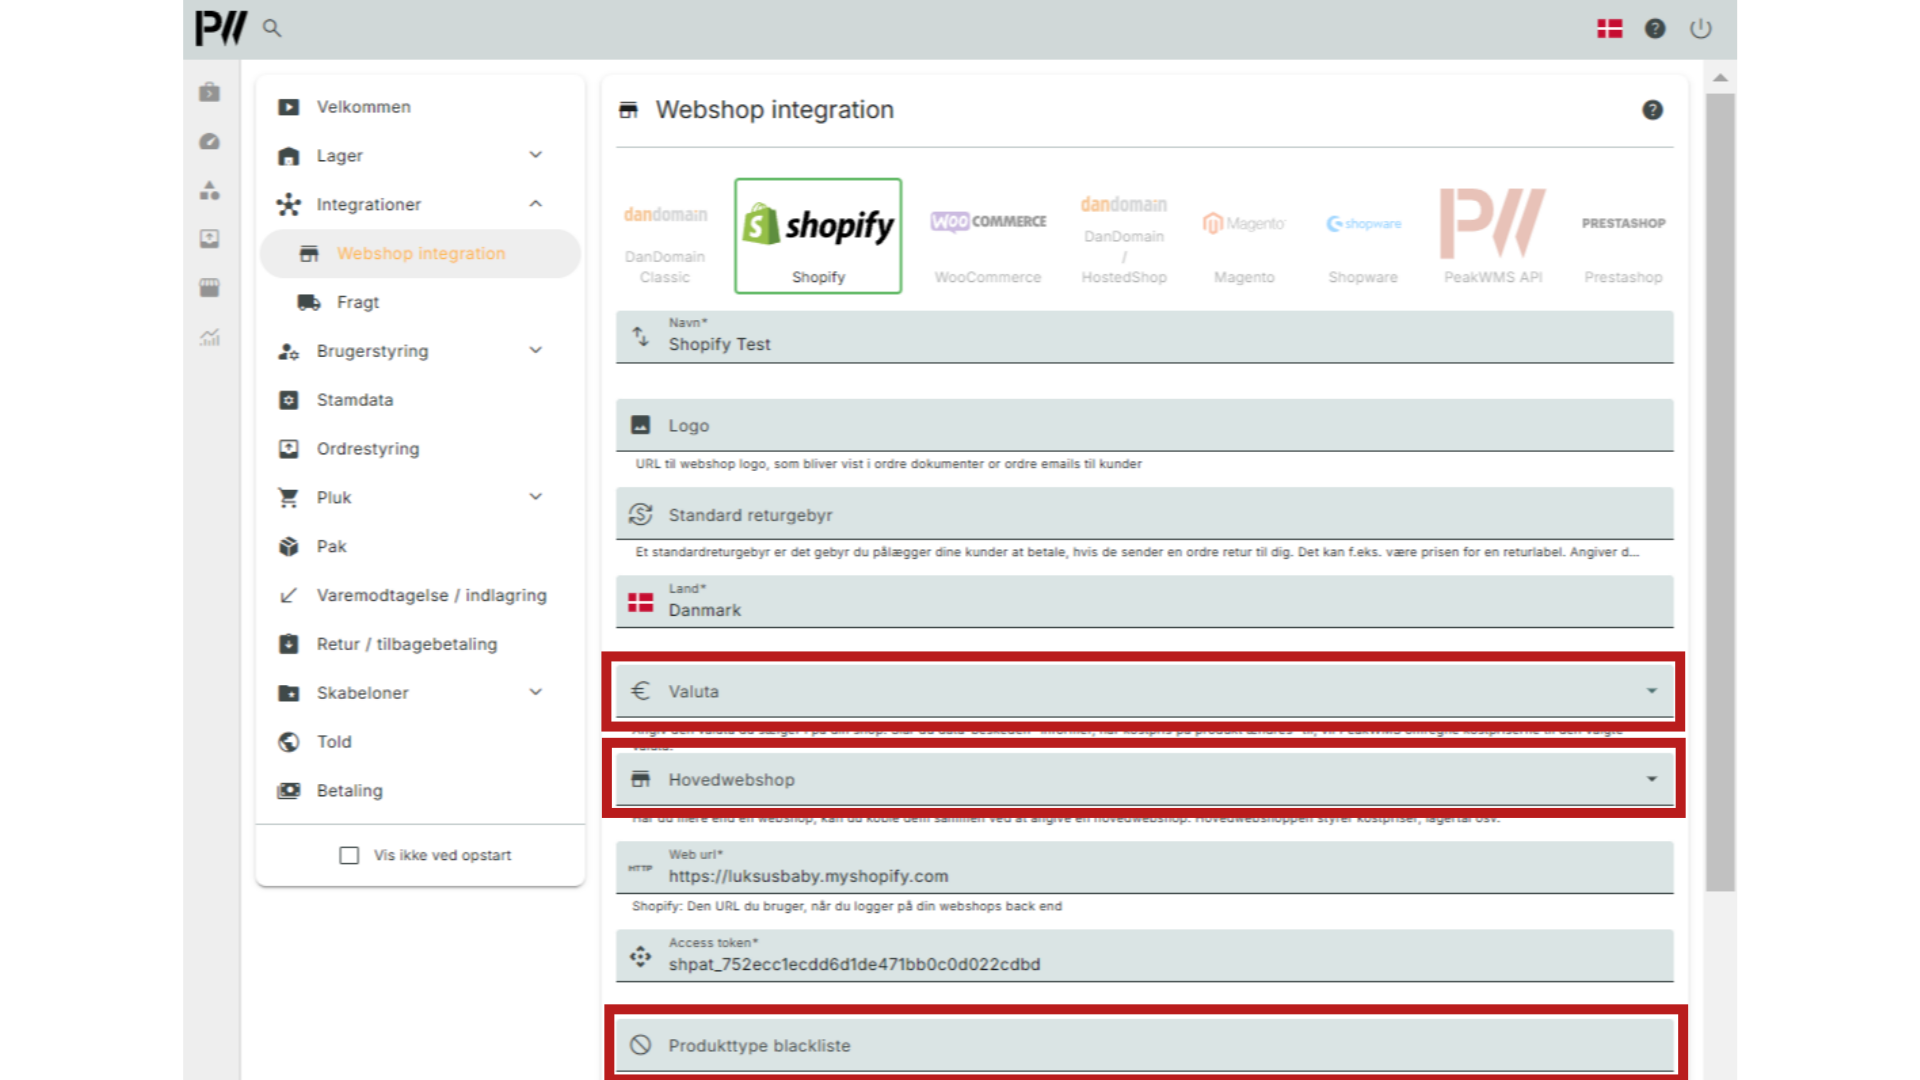Click the euro icon beside Valuta

(x=641, y=691)
